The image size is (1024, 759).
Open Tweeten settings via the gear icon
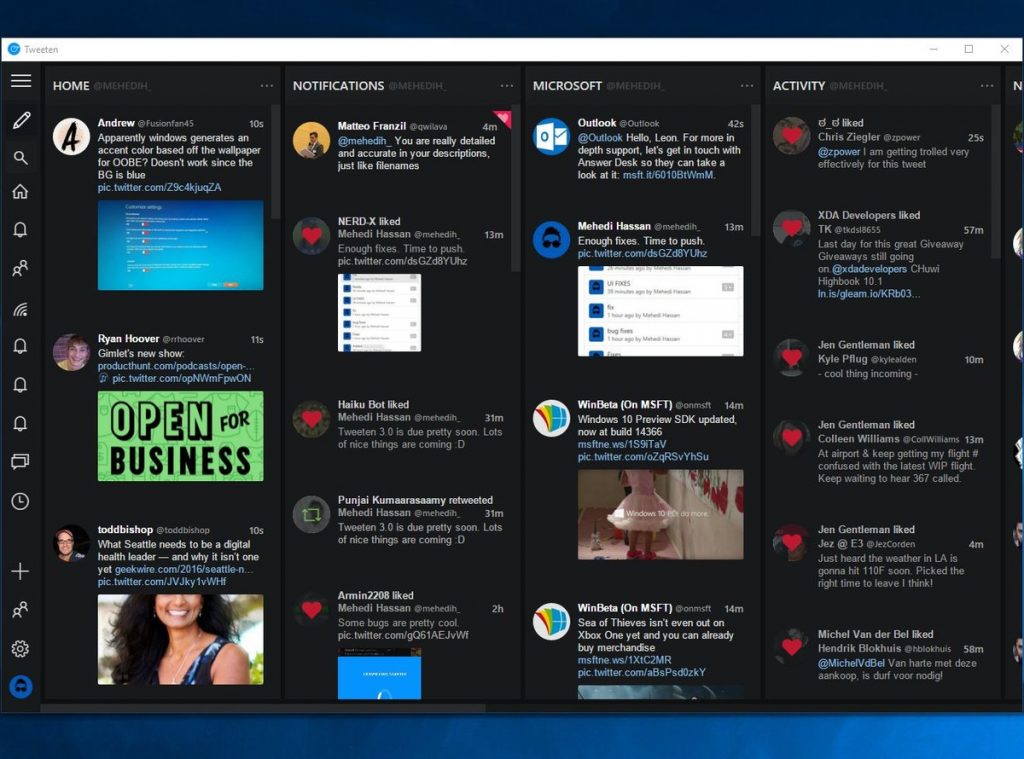(x=20, y=649)
